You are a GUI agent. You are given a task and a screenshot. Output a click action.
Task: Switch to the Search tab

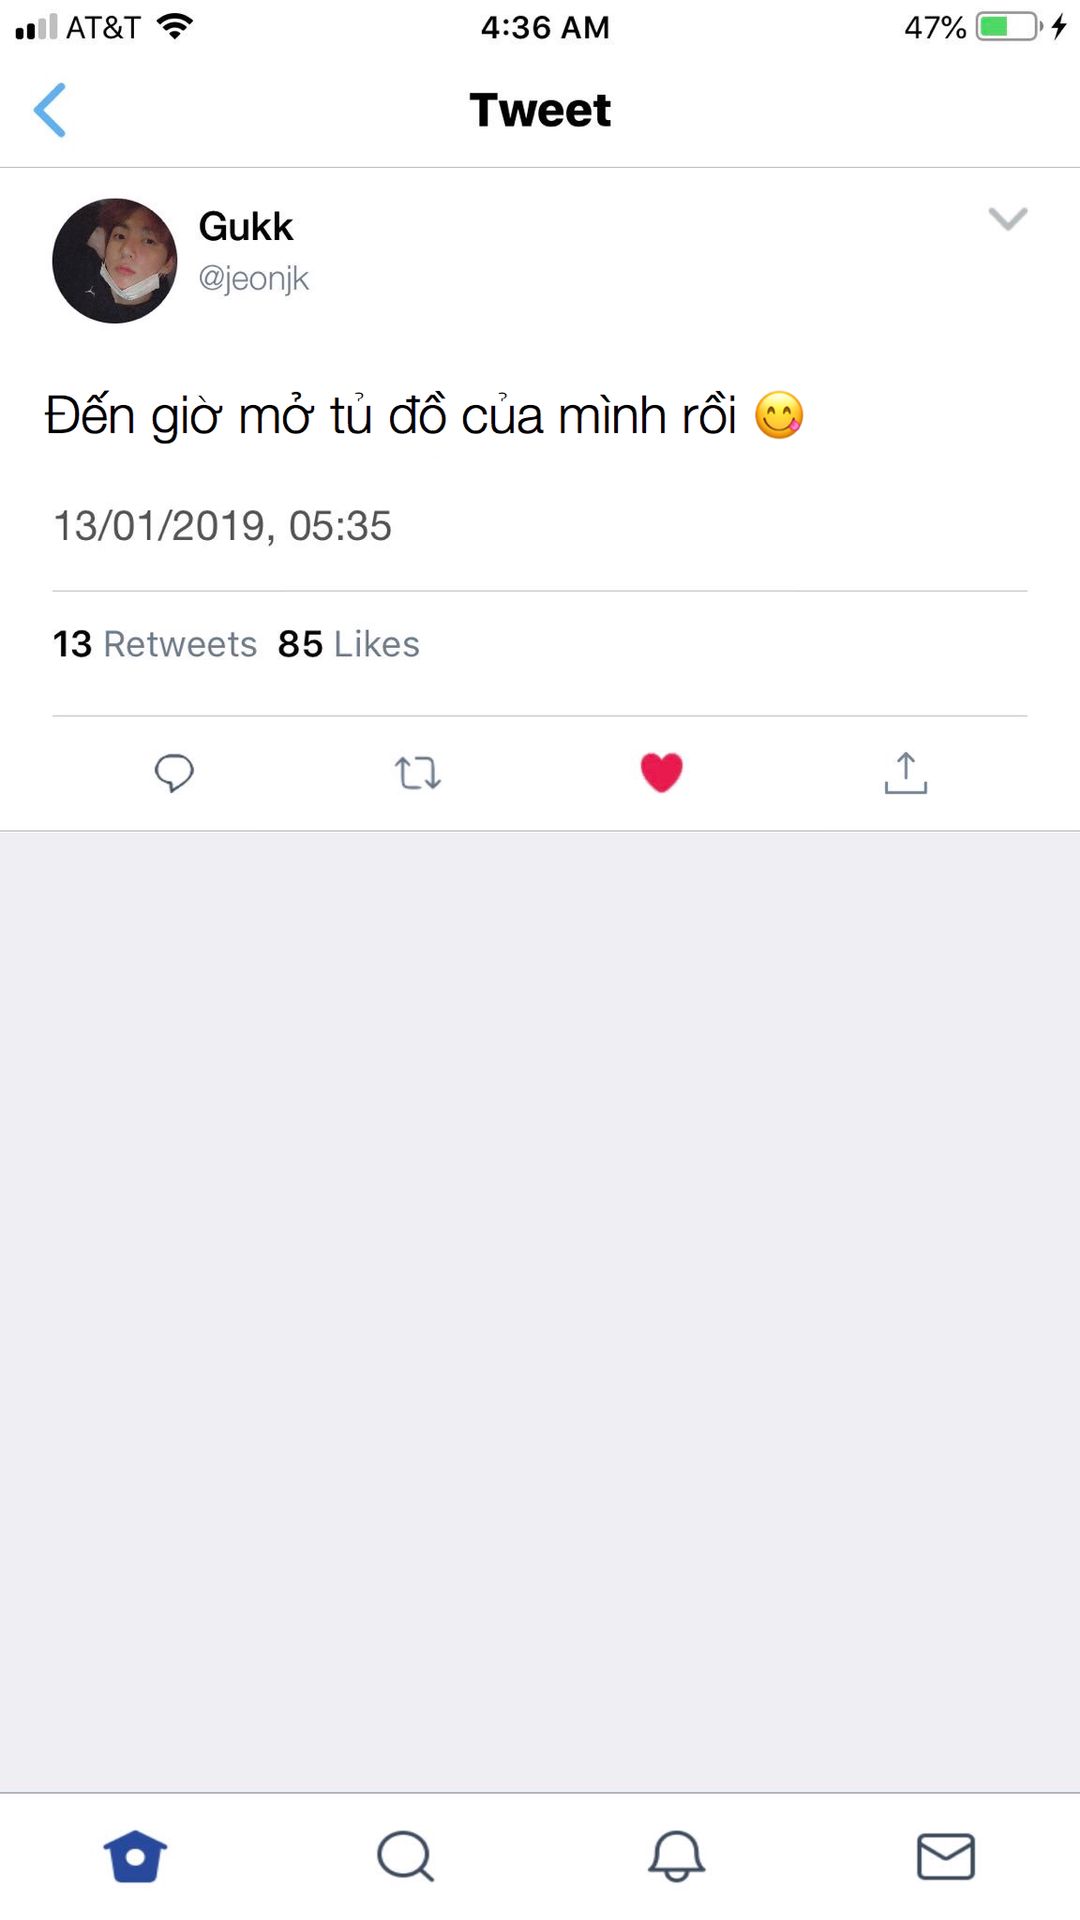[x=405, y=1857]
